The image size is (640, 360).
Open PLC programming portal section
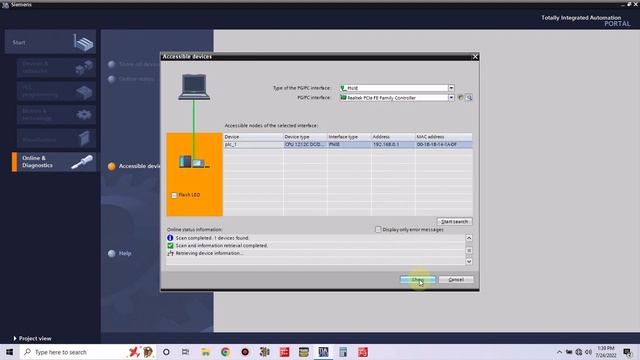point(56,91)
